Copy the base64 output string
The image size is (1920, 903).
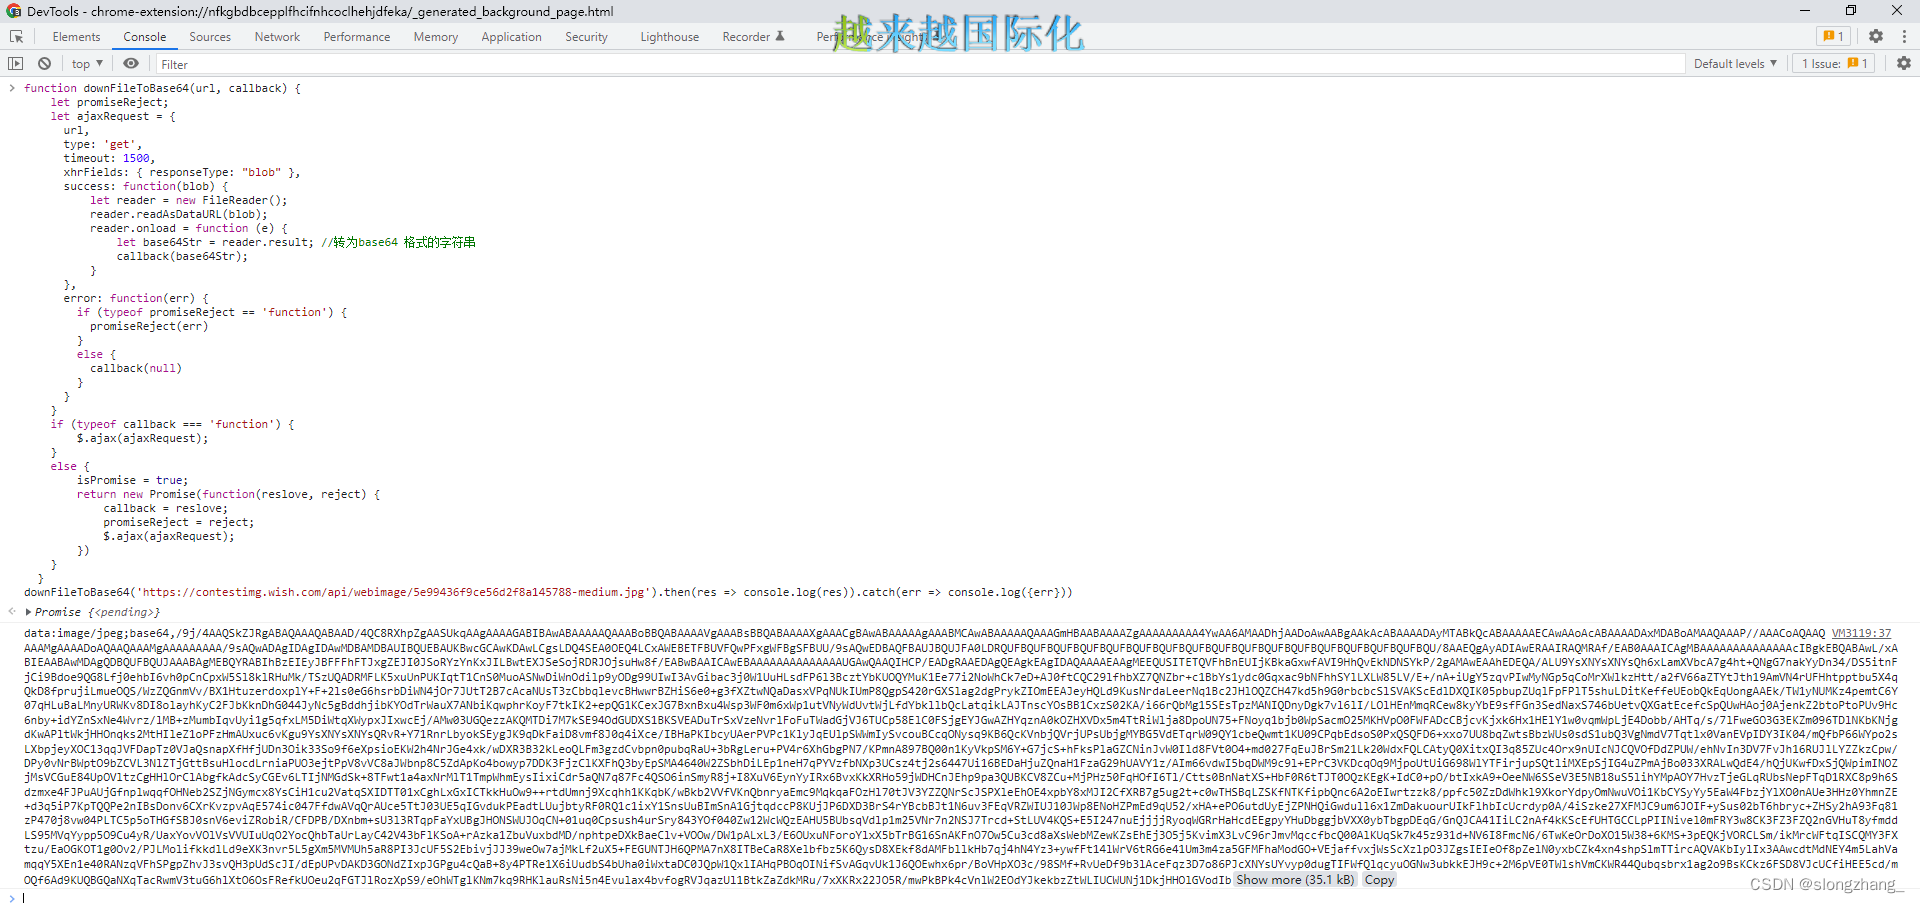coord(1379,880)
